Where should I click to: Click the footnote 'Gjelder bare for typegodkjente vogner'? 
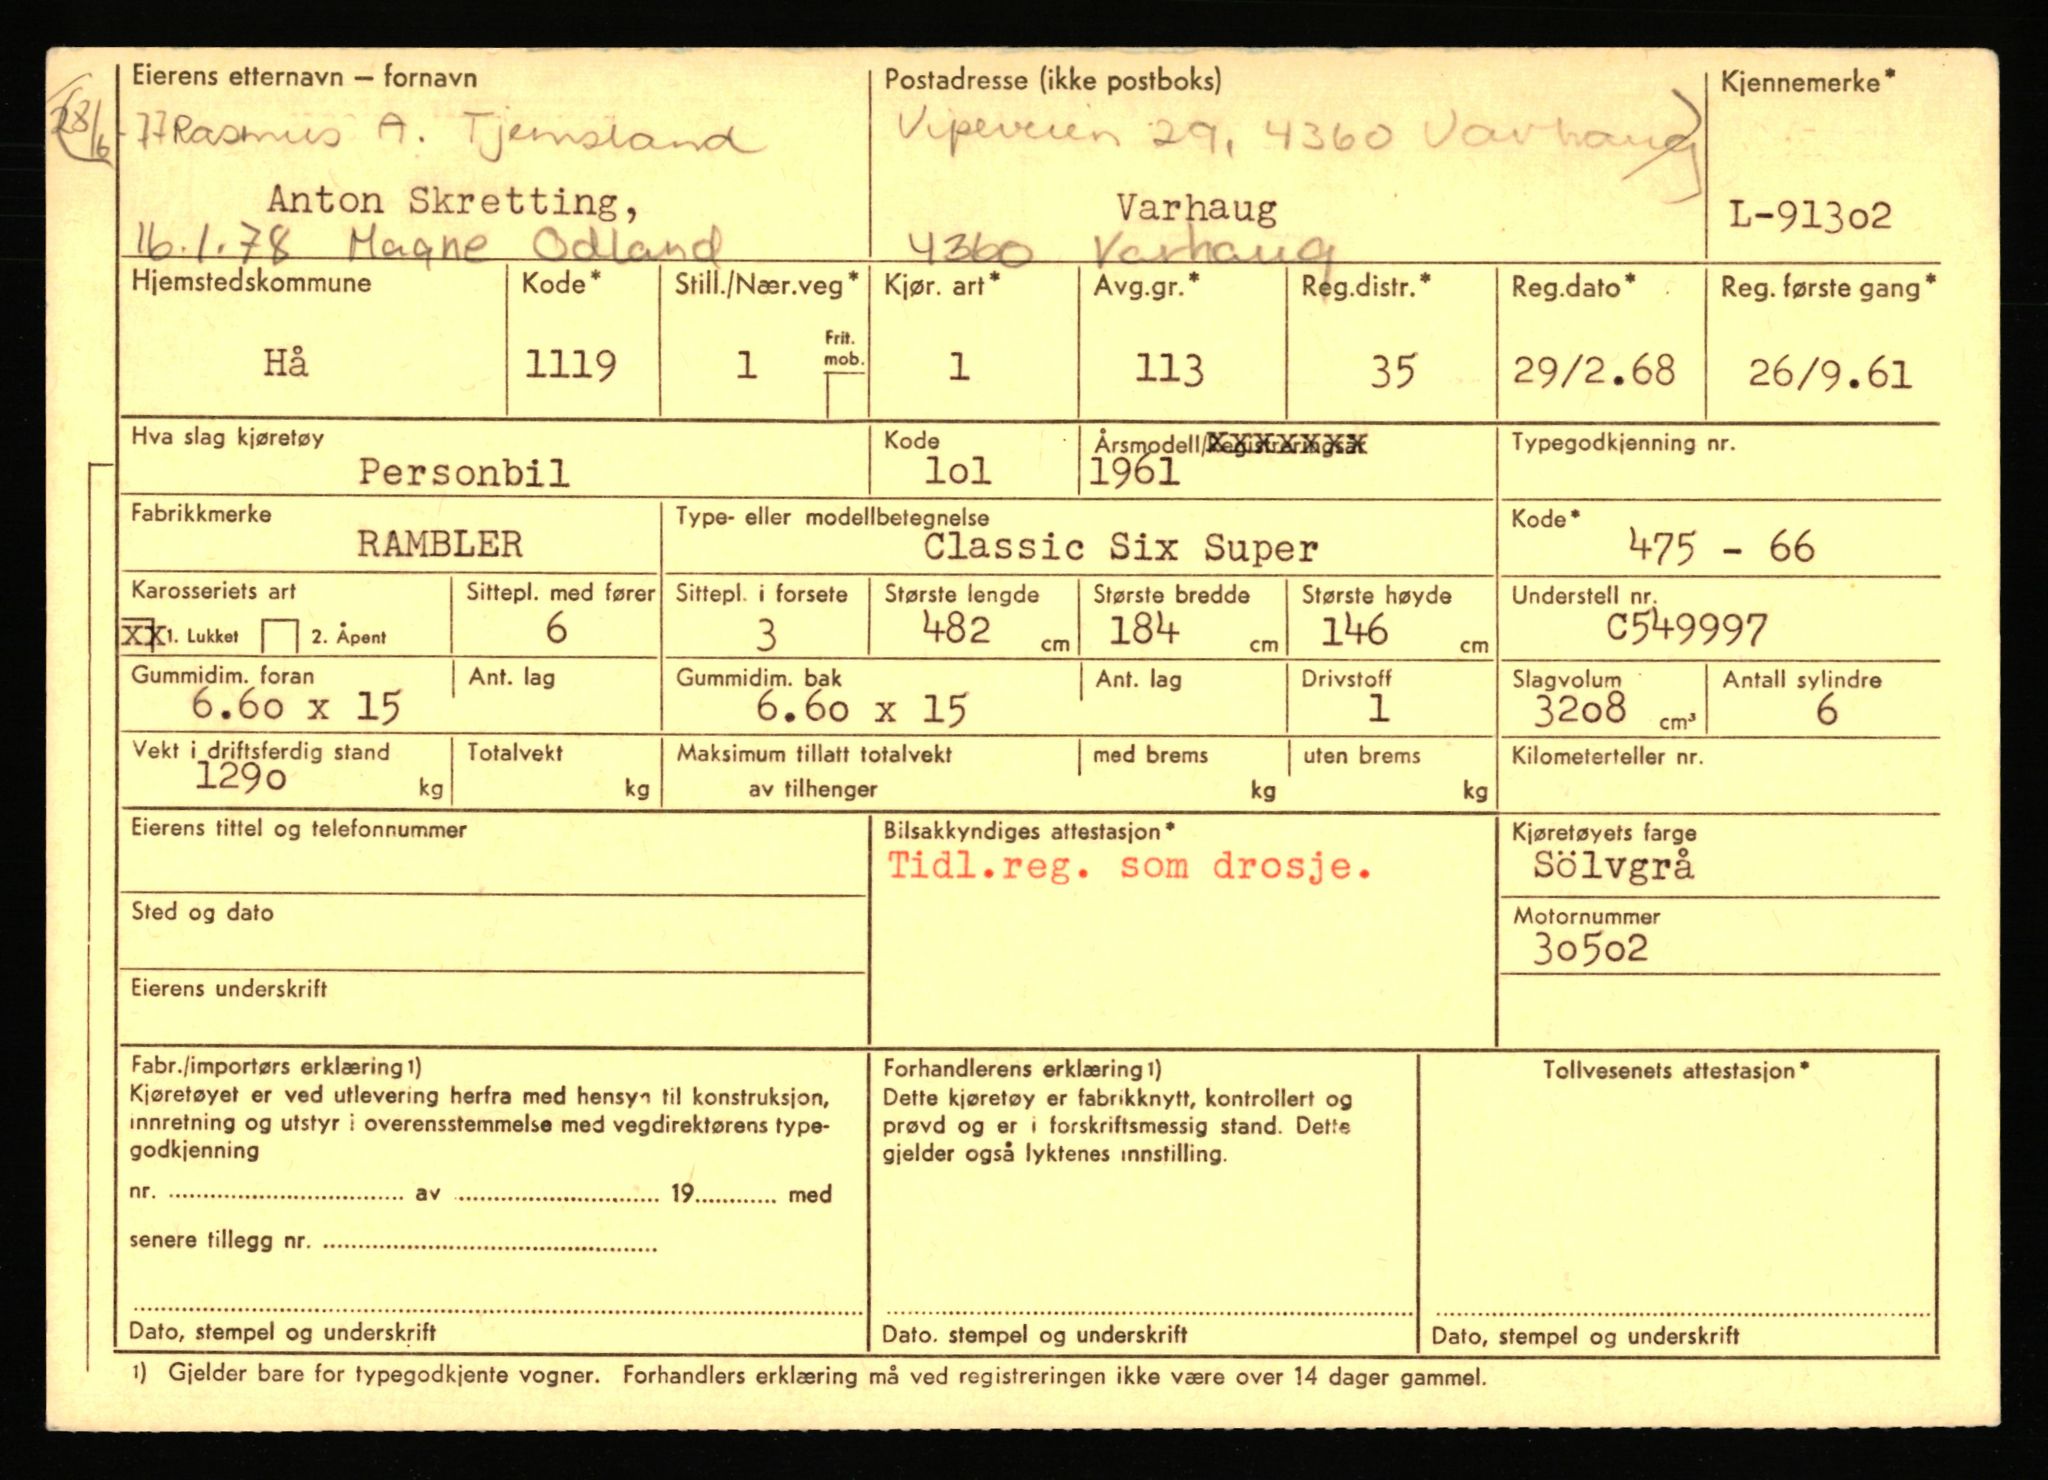[384, 1374]
